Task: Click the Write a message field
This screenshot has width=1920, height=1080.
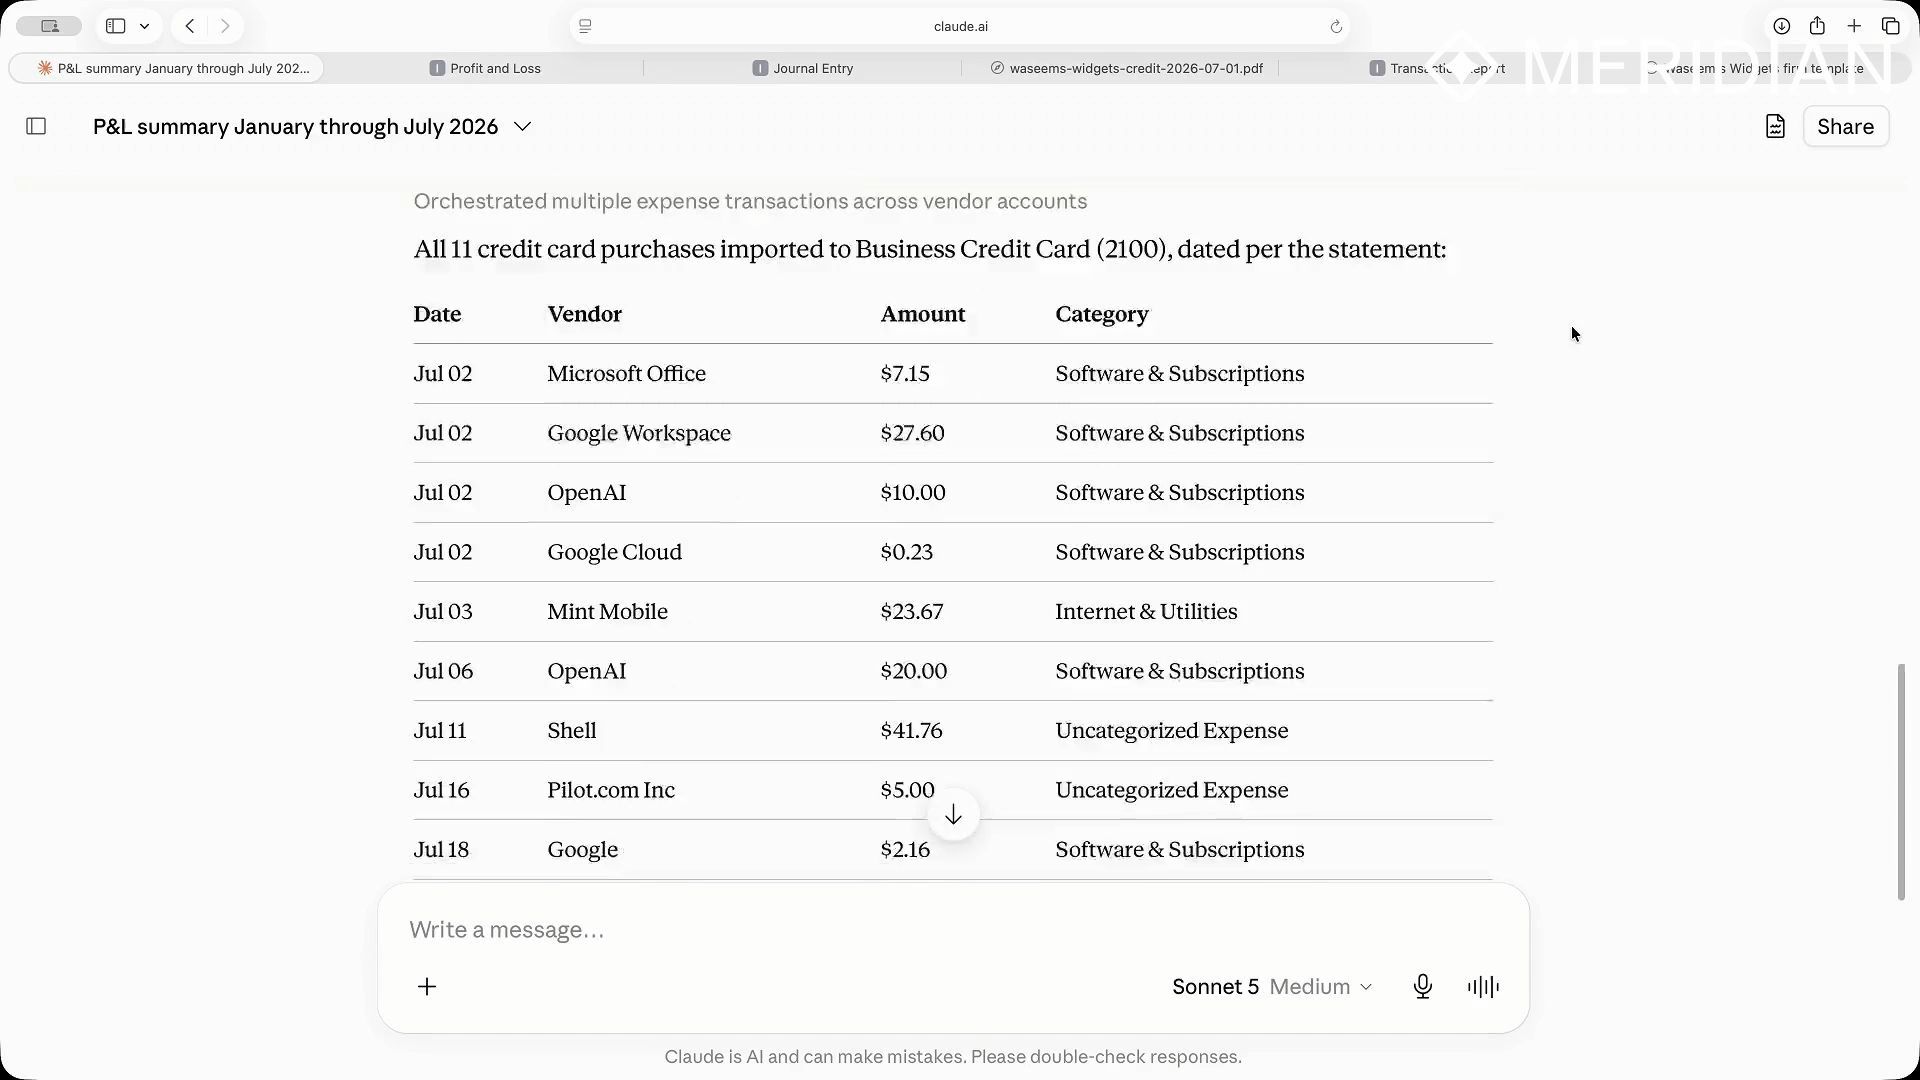Action: [x=953, y=930]
